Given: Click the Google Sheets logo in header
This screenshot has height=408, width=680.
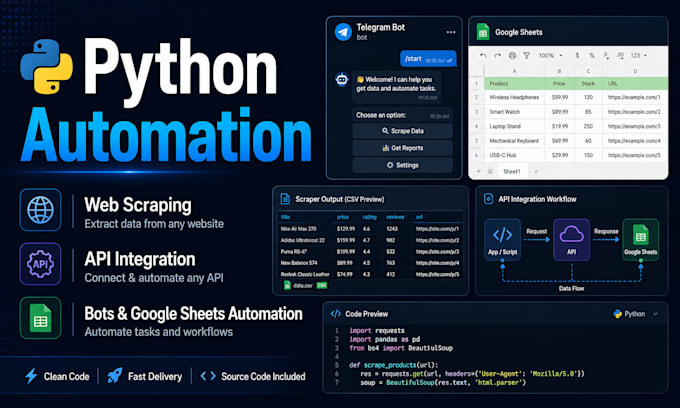Looking at the screenshot, I should pyautogui.click(x=483, y=32).
